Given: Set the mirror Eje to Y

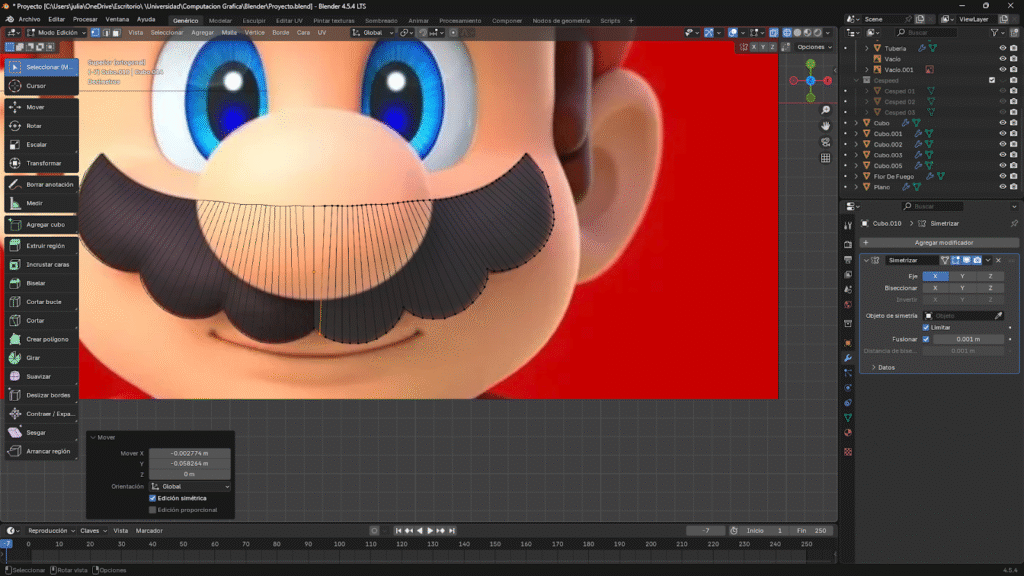Looking at the screenshot, I should pos(962,276).
